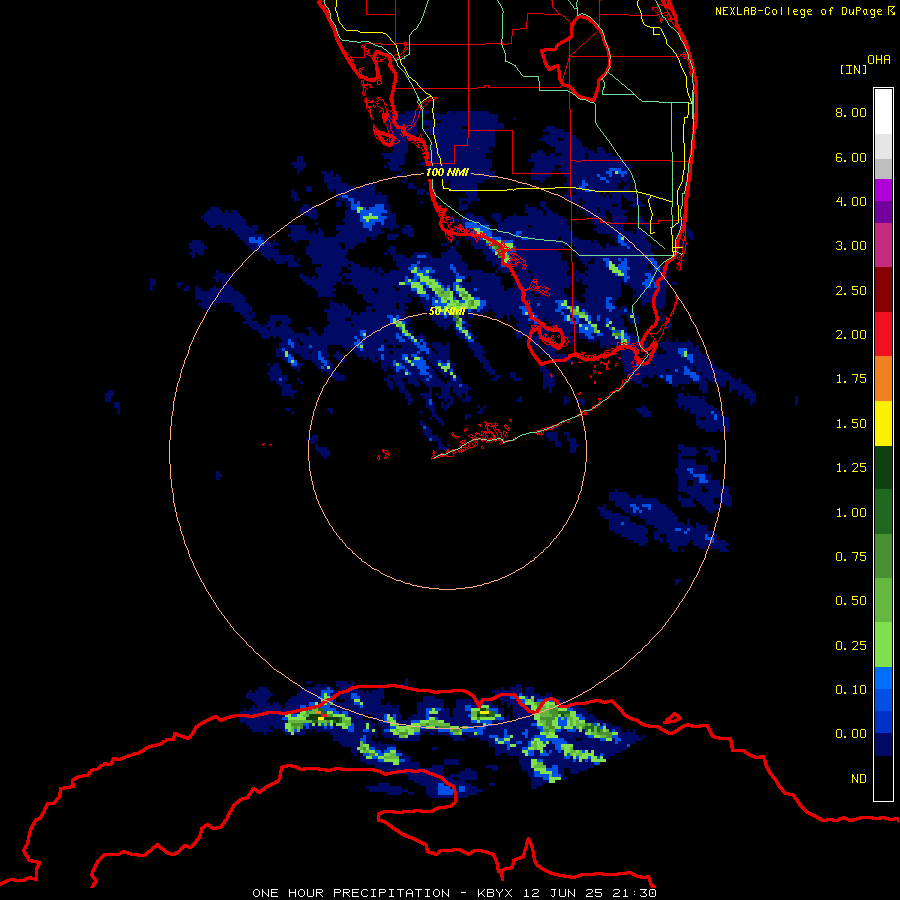
Task: Click the One Hour Precipitation KBYX title
Action: [454, 893]
